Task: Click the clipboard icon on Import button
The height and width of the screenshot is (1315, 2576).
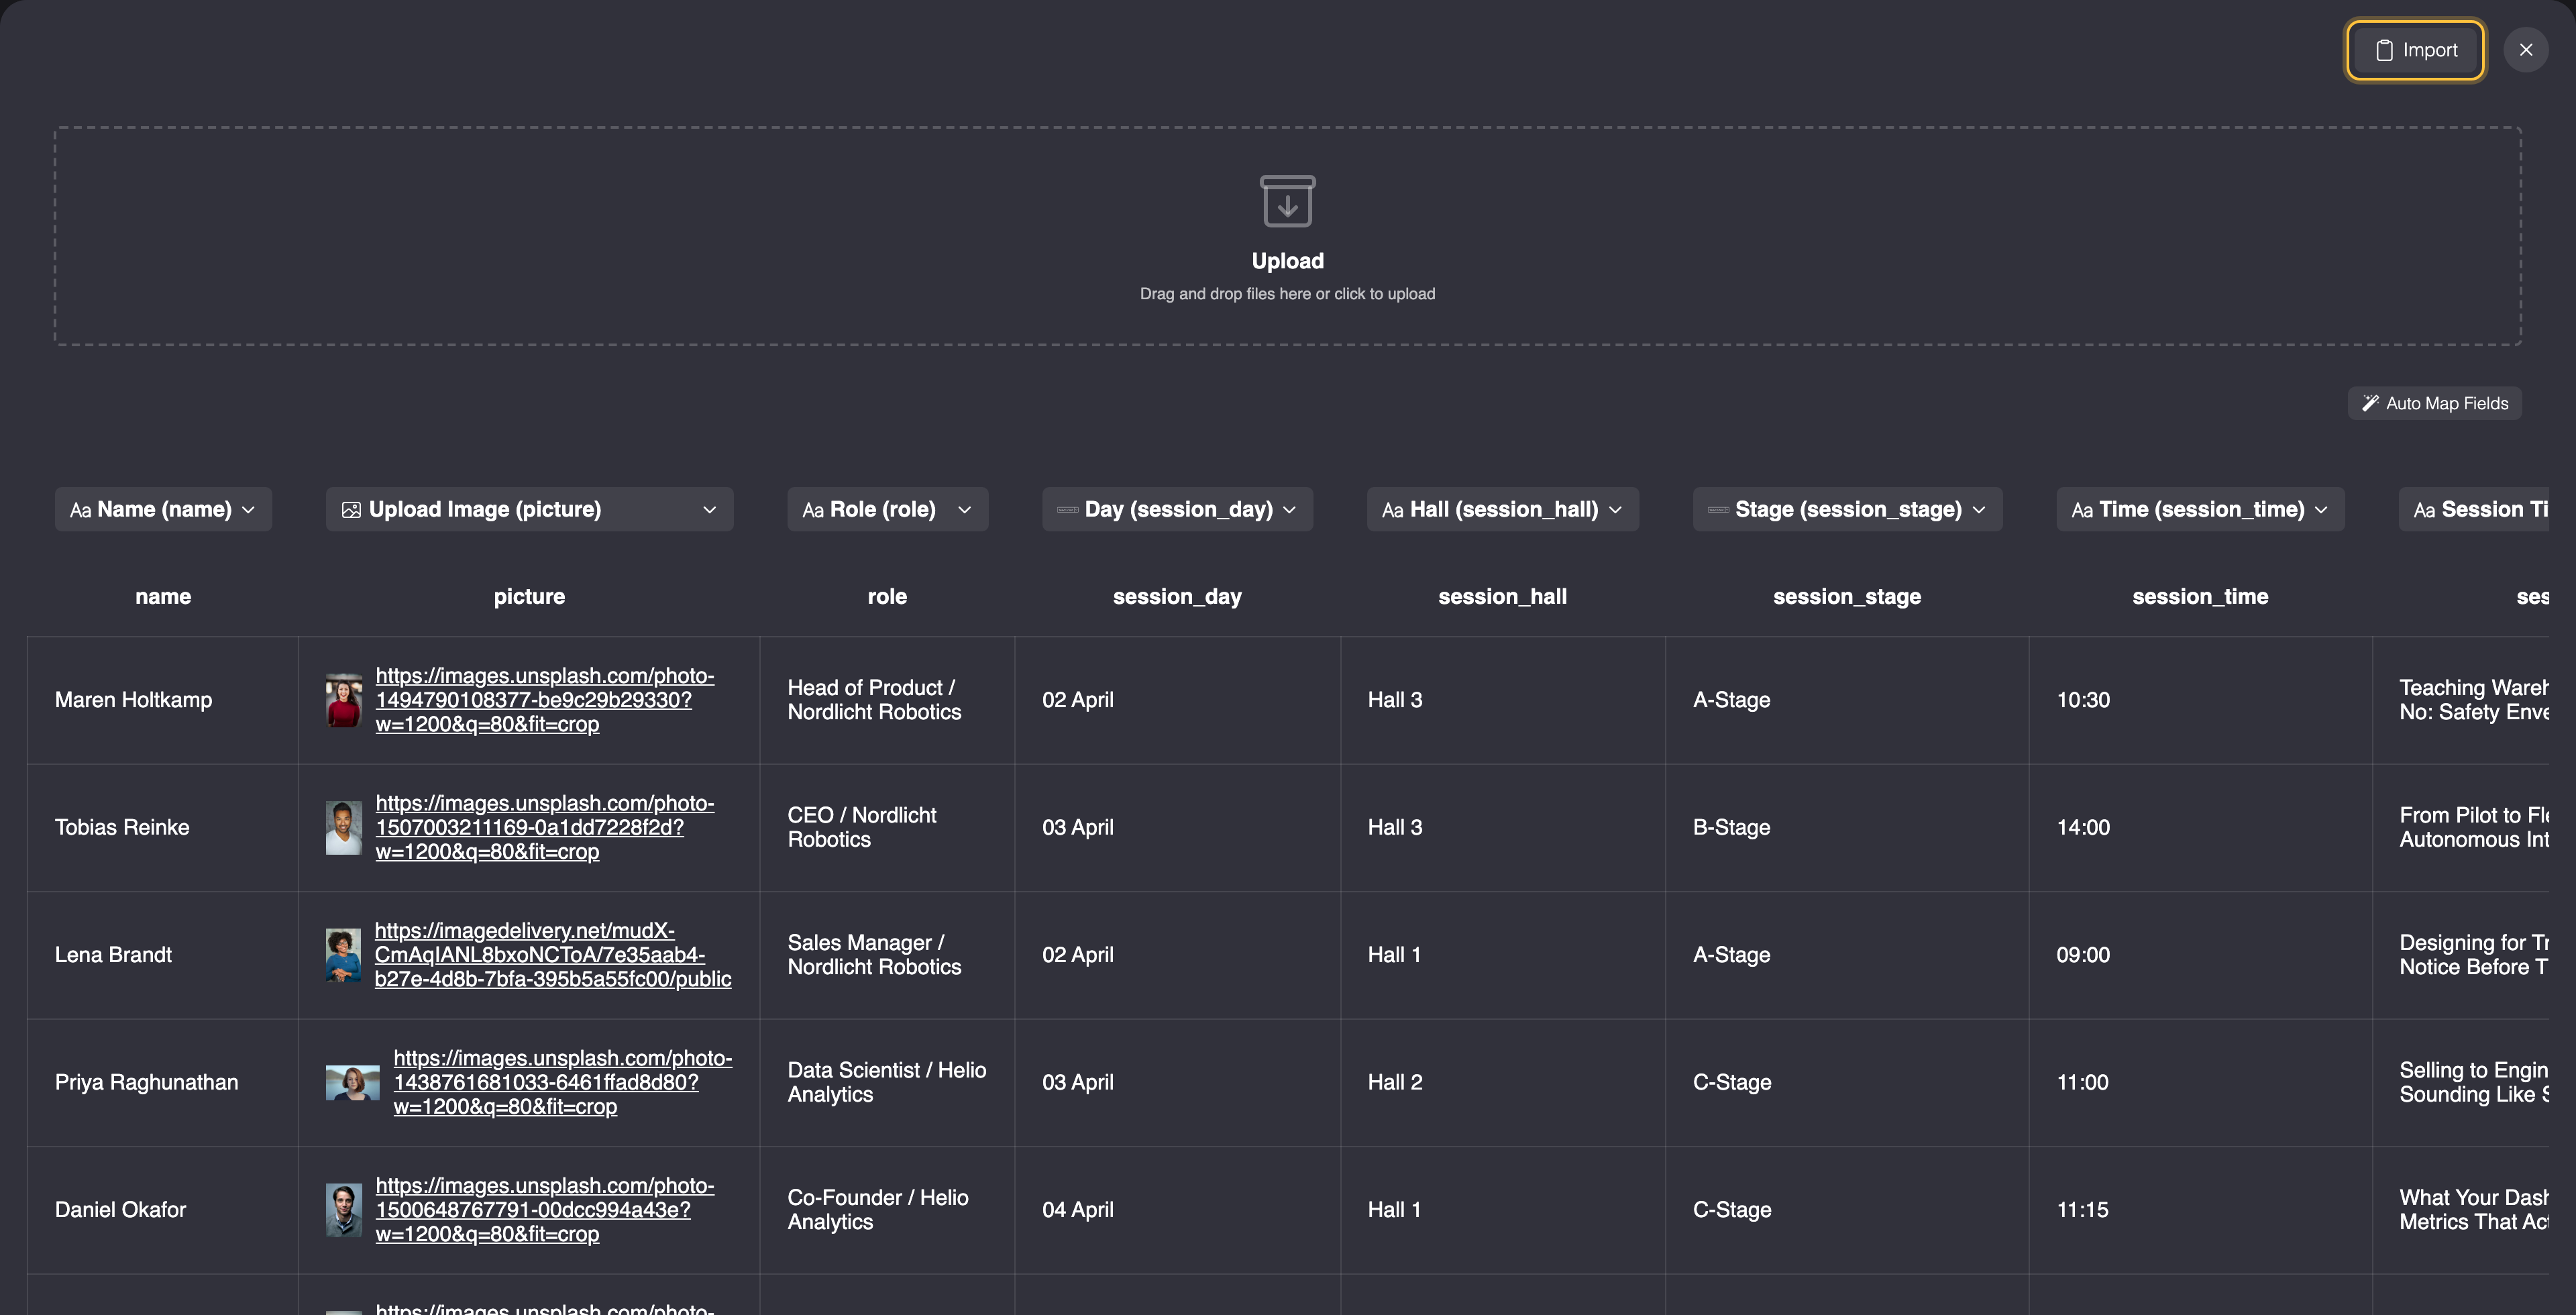Action: coord(2384,50)
